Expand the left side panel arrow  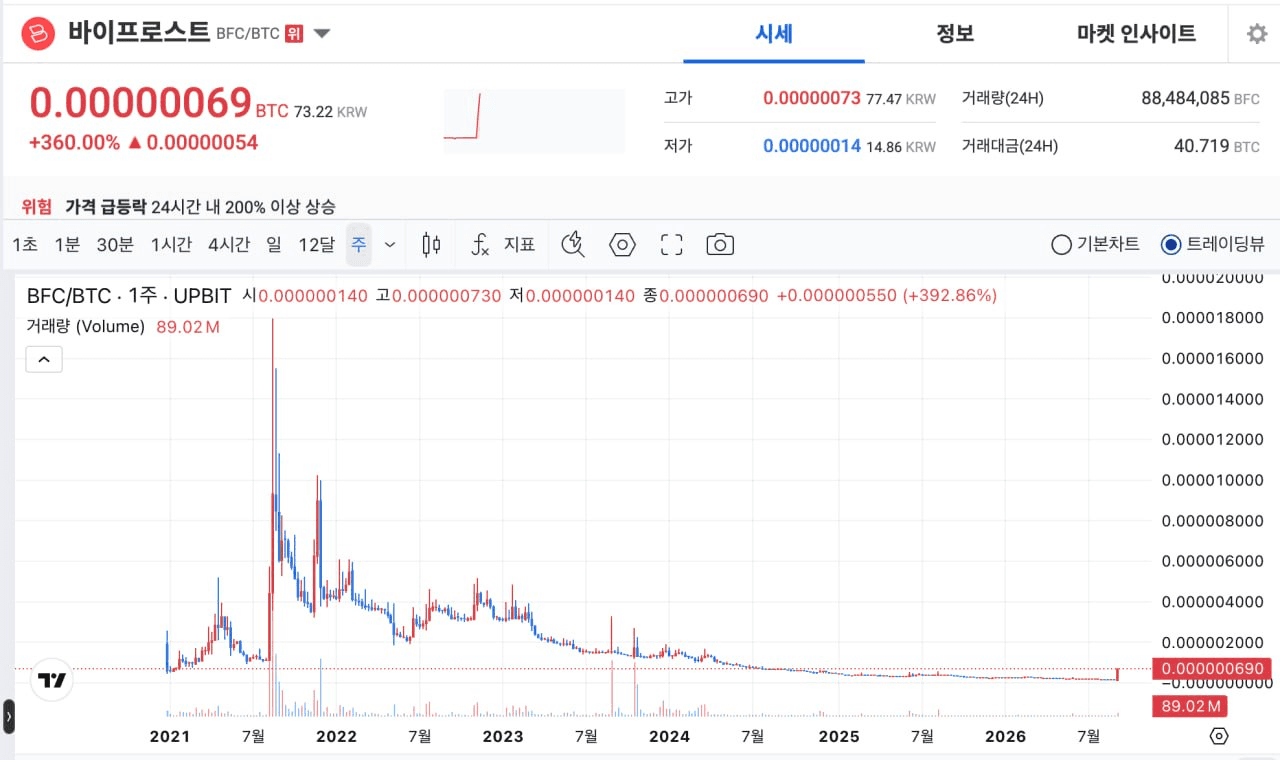pos(9,716)
